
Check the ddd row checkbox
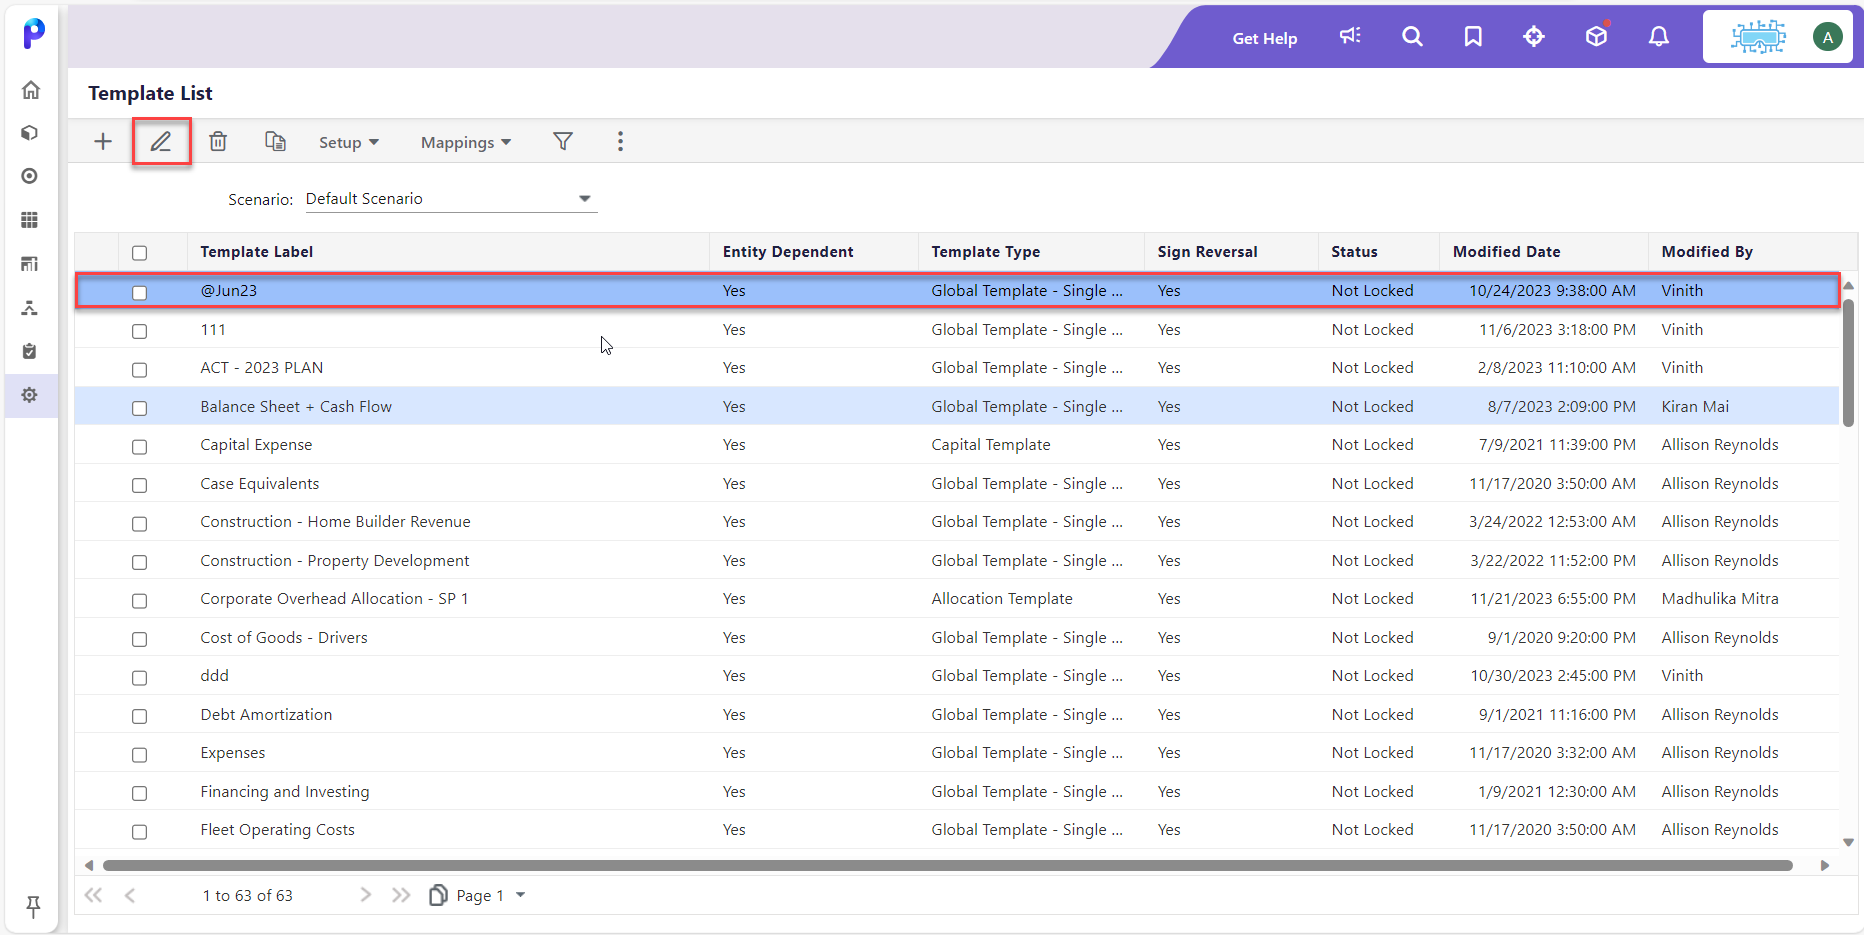(140, 677)
